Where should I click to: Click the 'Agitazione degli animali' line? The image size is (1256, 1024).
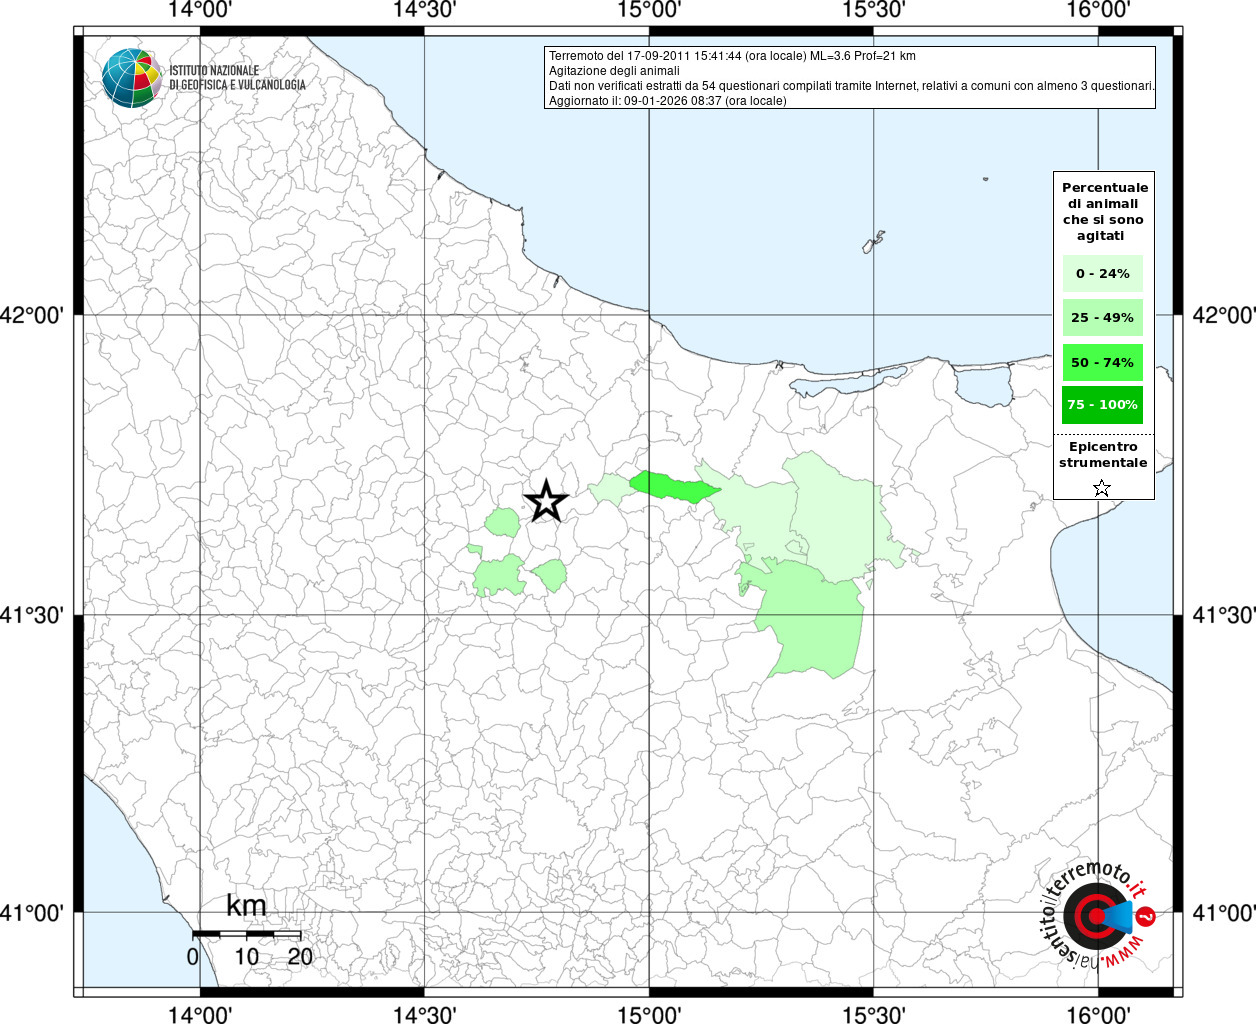[x=614, y=71]
